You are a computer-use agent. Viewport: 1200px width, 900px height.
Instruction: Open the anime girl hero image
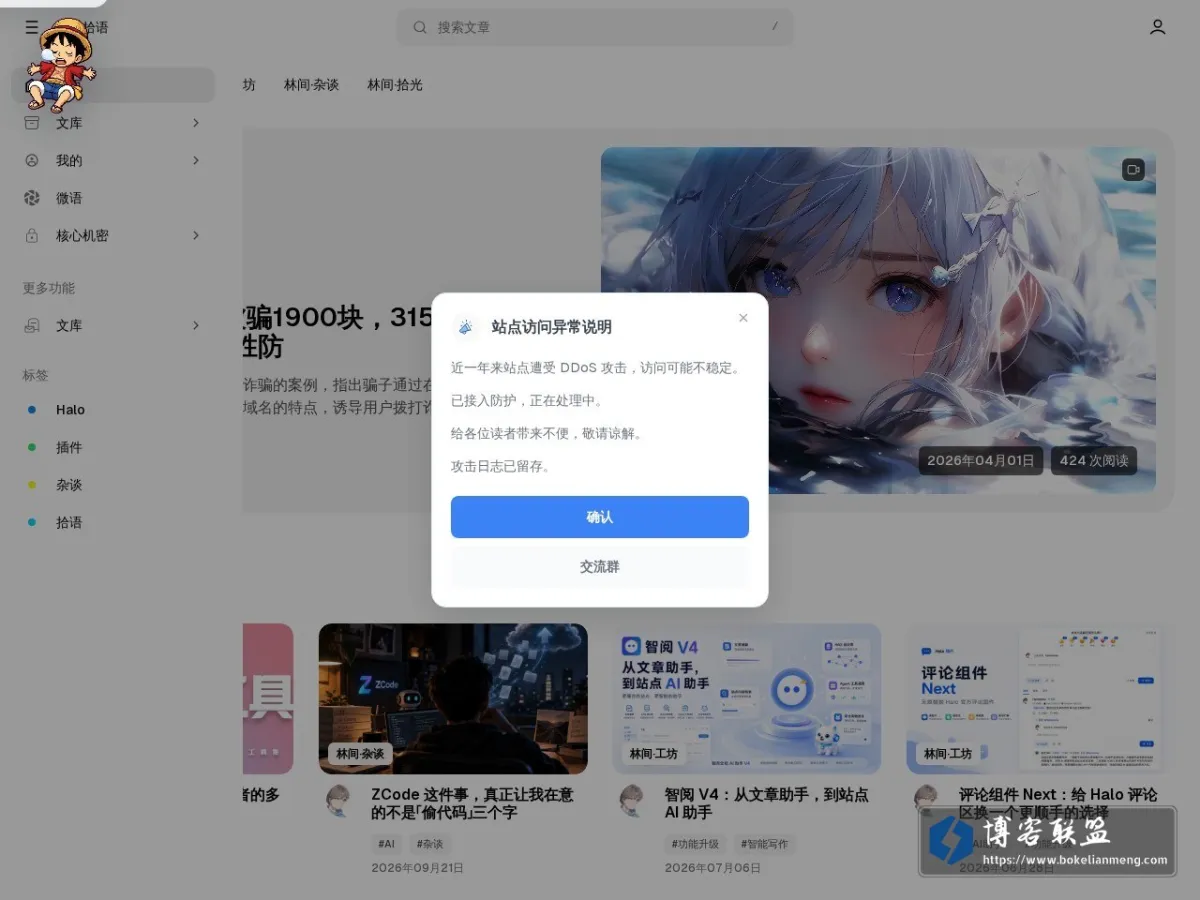(878, 320)
